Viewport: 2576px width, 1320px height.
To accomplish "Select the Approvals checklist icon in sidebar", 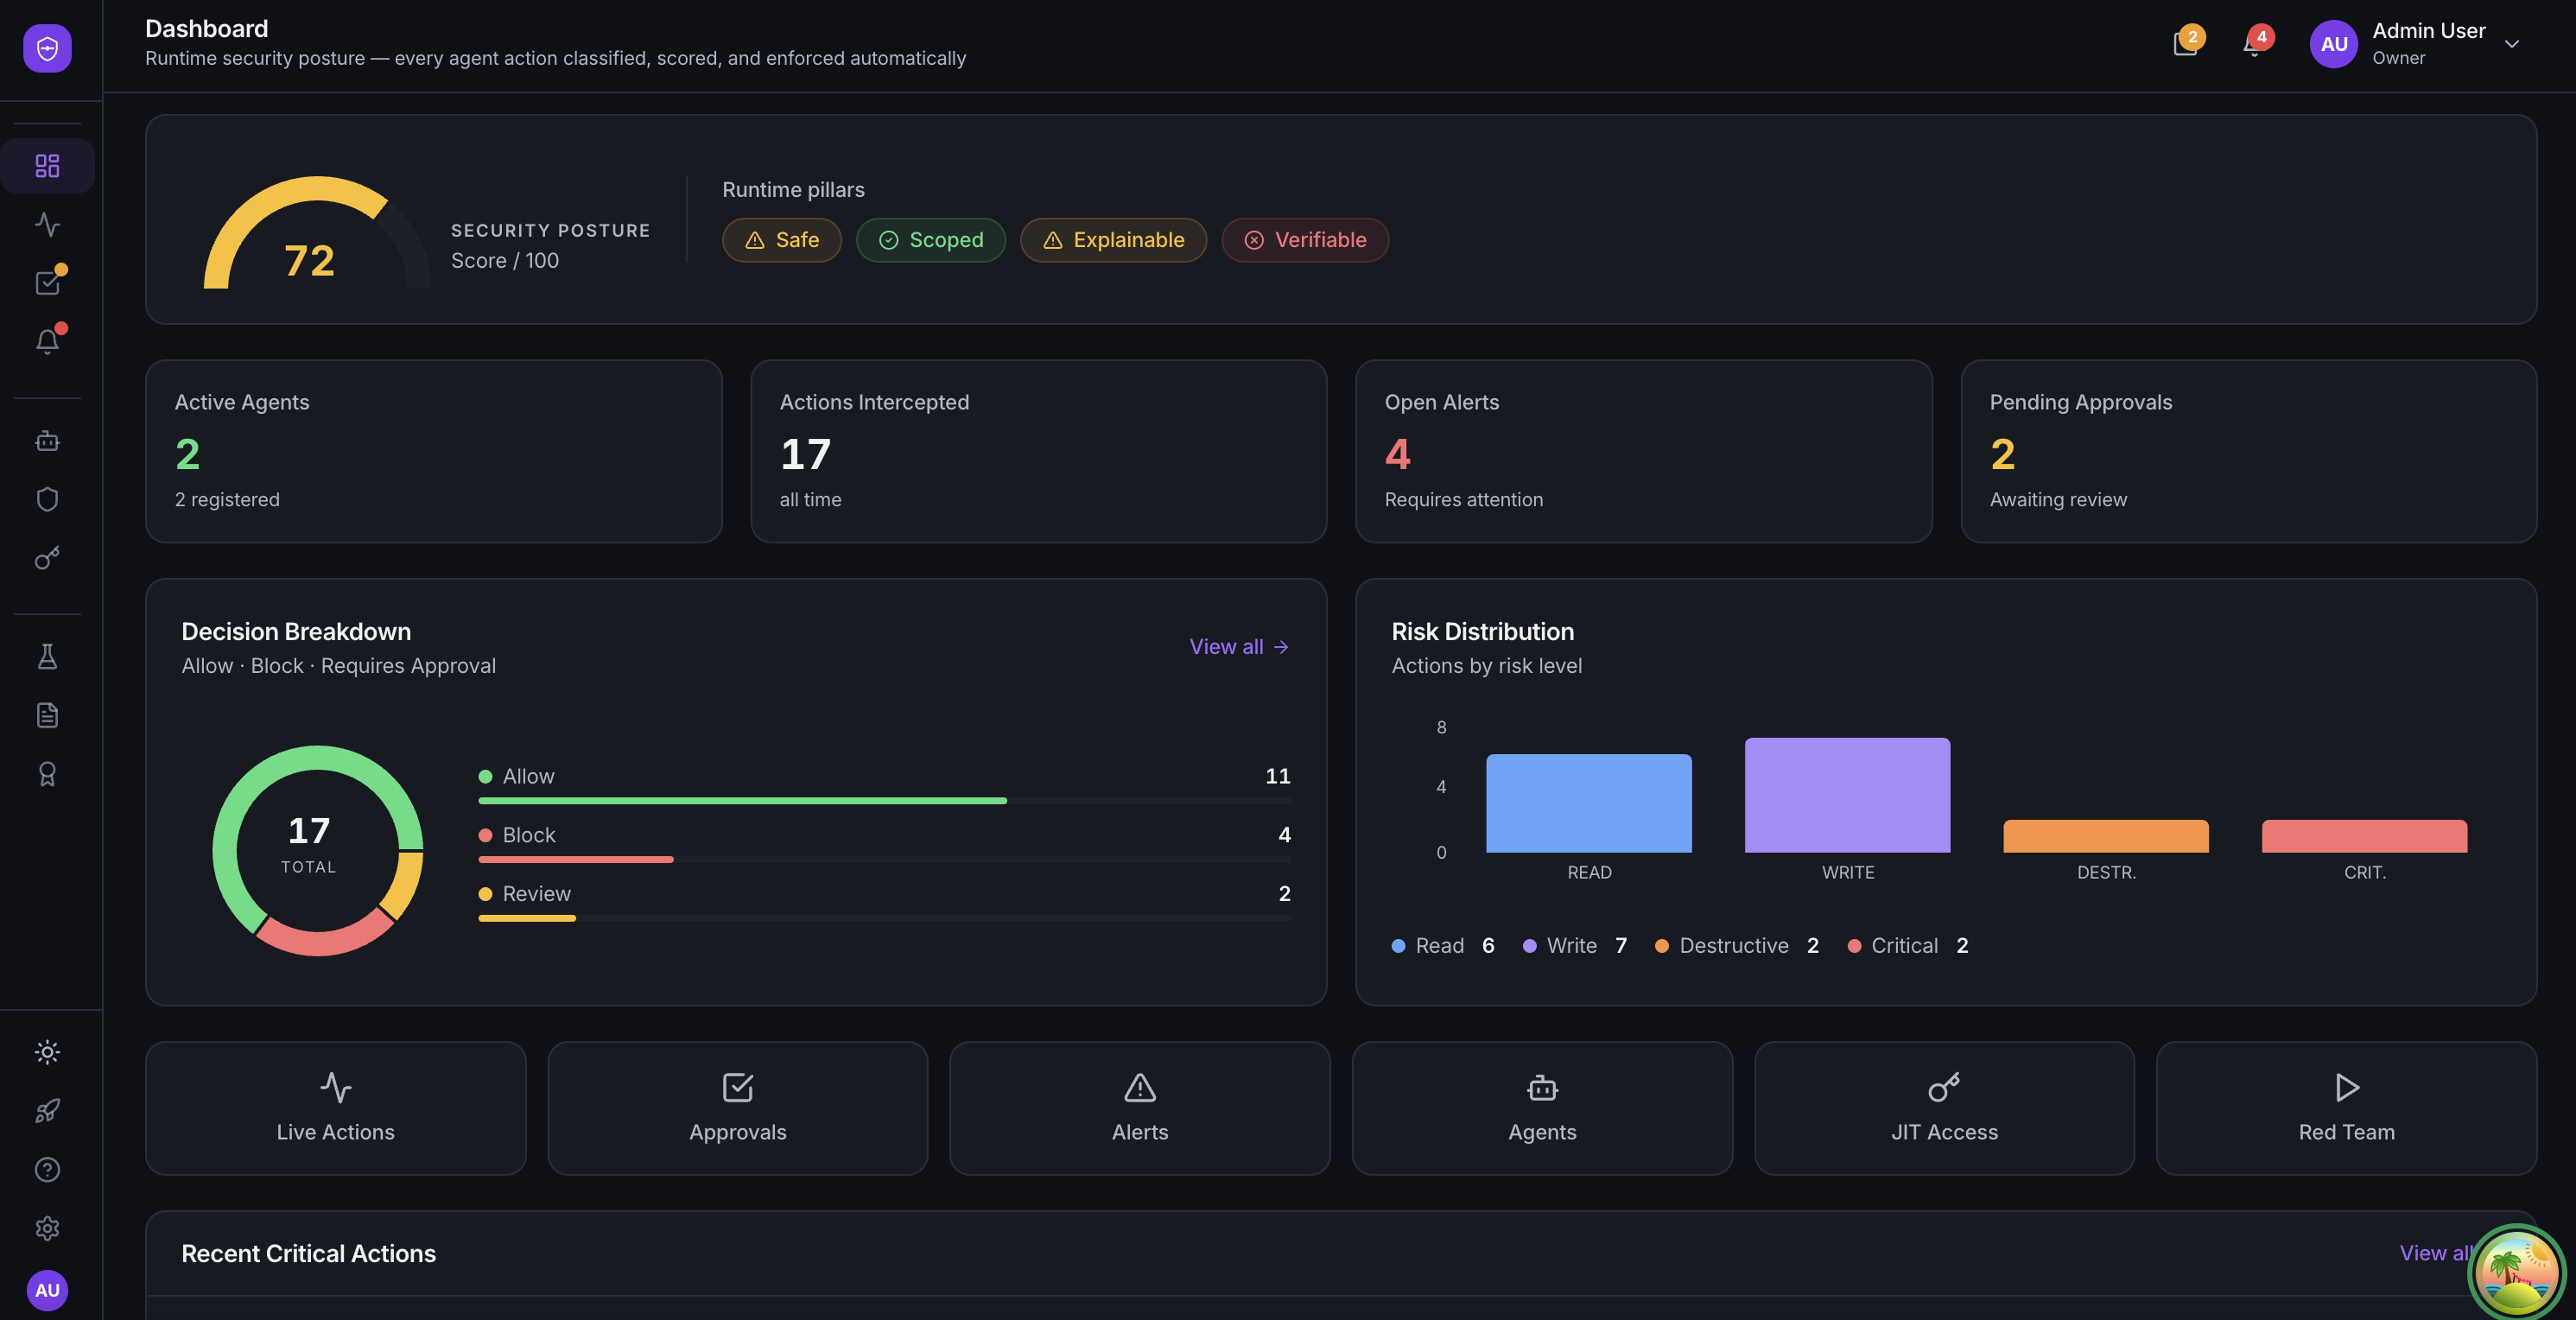I will tap(47, 281).
